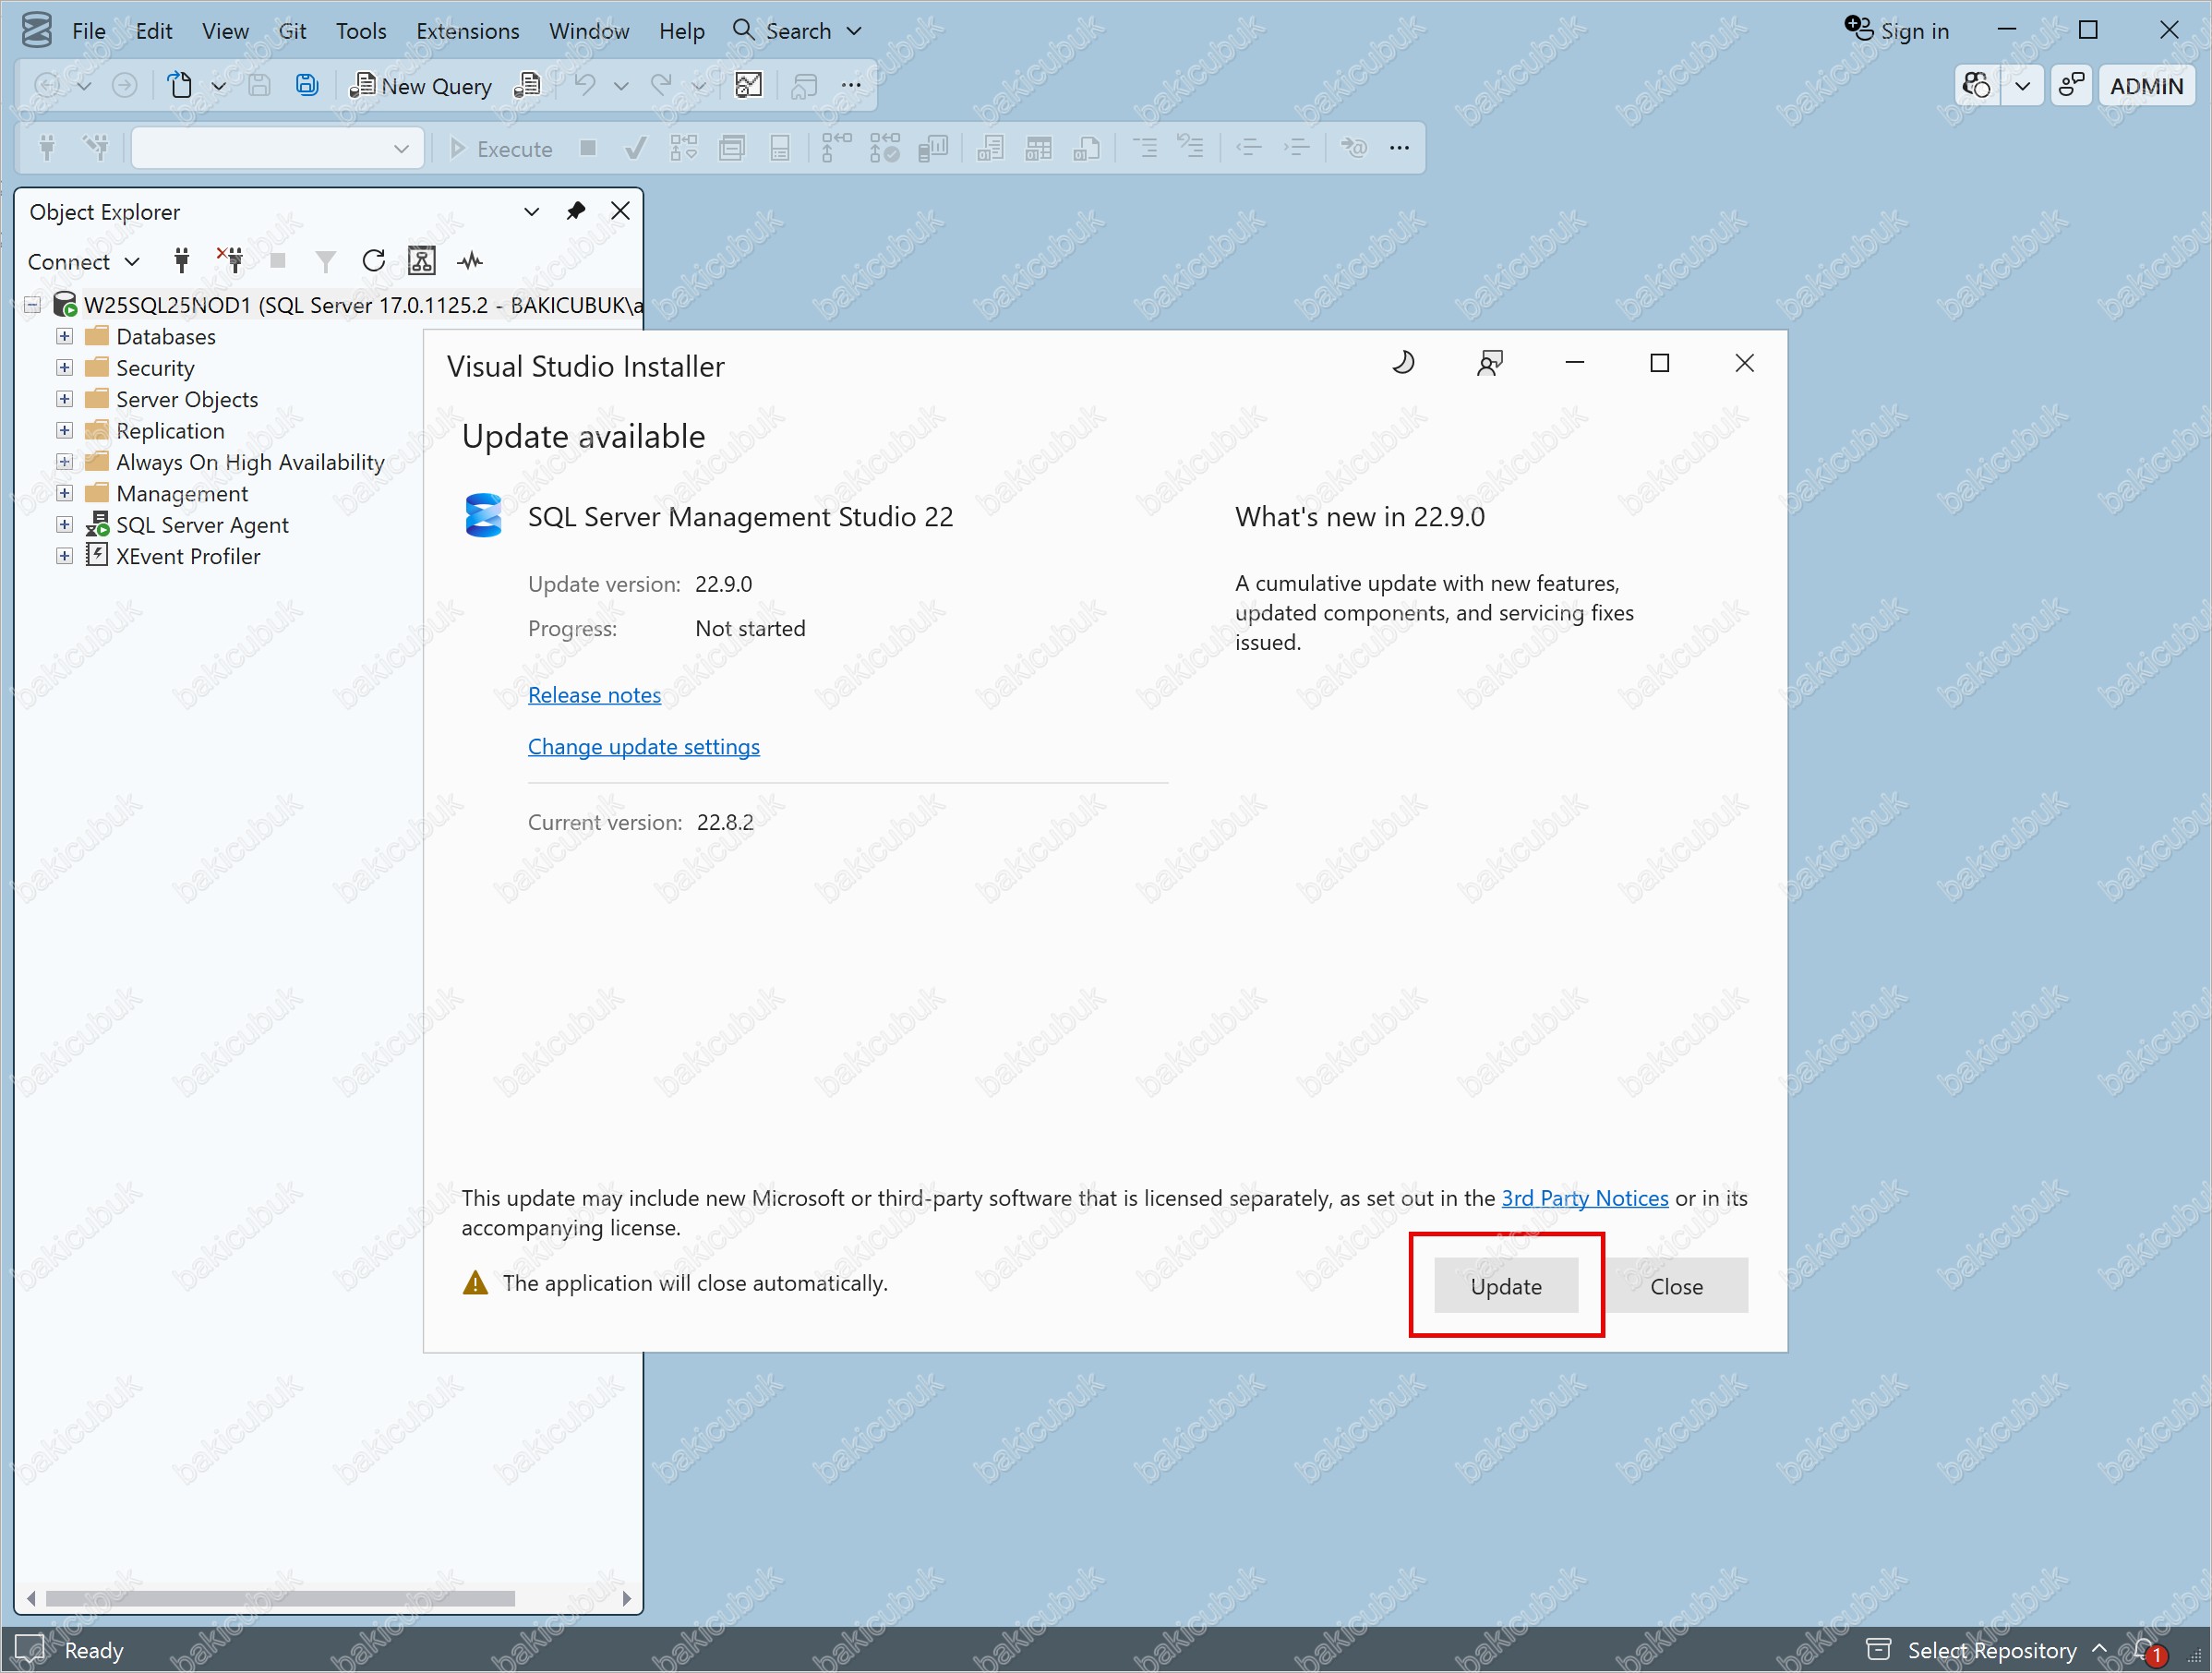This screenshot has height=1673, width=2212.
Task: Collapse the W25SQL25NOD1 server node
Action: pyautogui.click(x=33, y=305)
